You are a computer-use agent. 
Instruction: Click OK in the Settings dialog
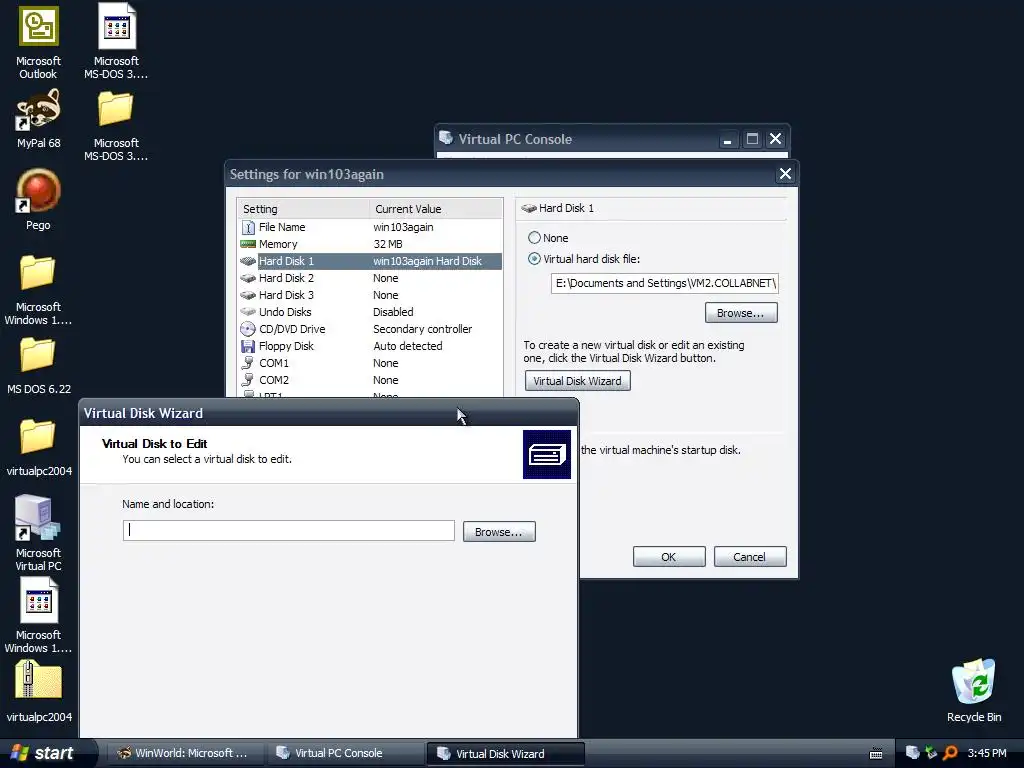[669, 557]
